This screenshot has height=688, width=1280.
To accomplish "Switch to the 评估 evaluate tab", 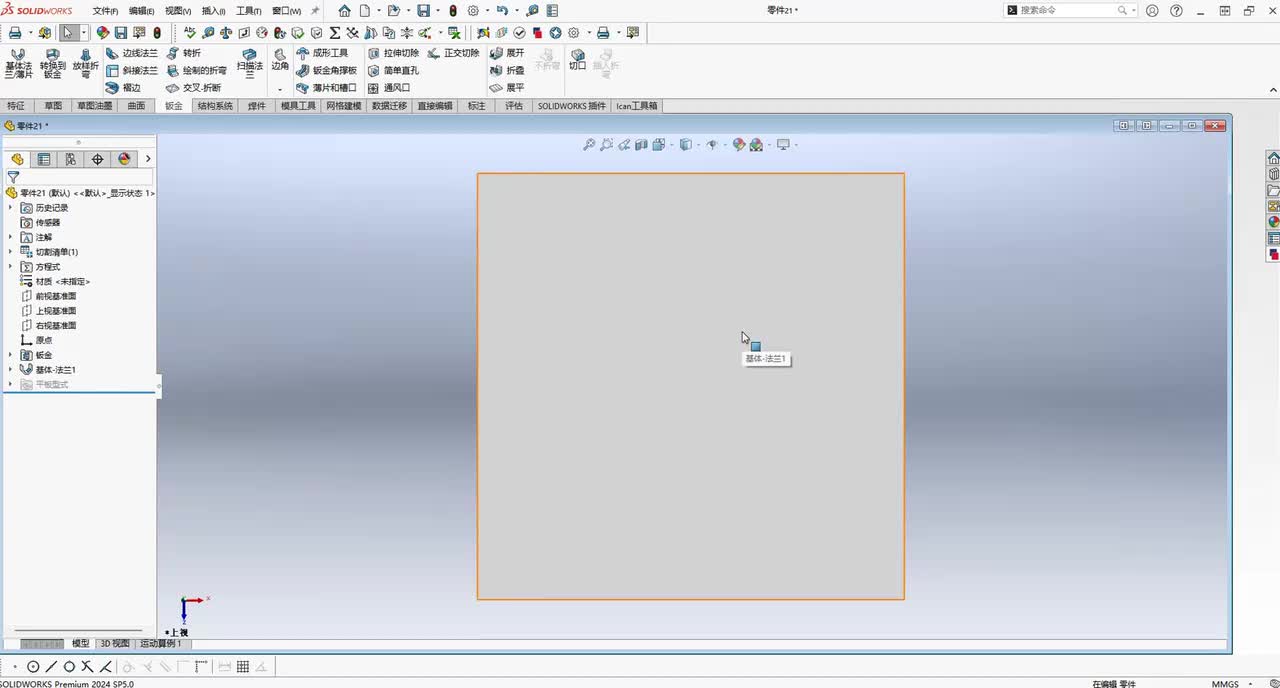I will [514, 106].
